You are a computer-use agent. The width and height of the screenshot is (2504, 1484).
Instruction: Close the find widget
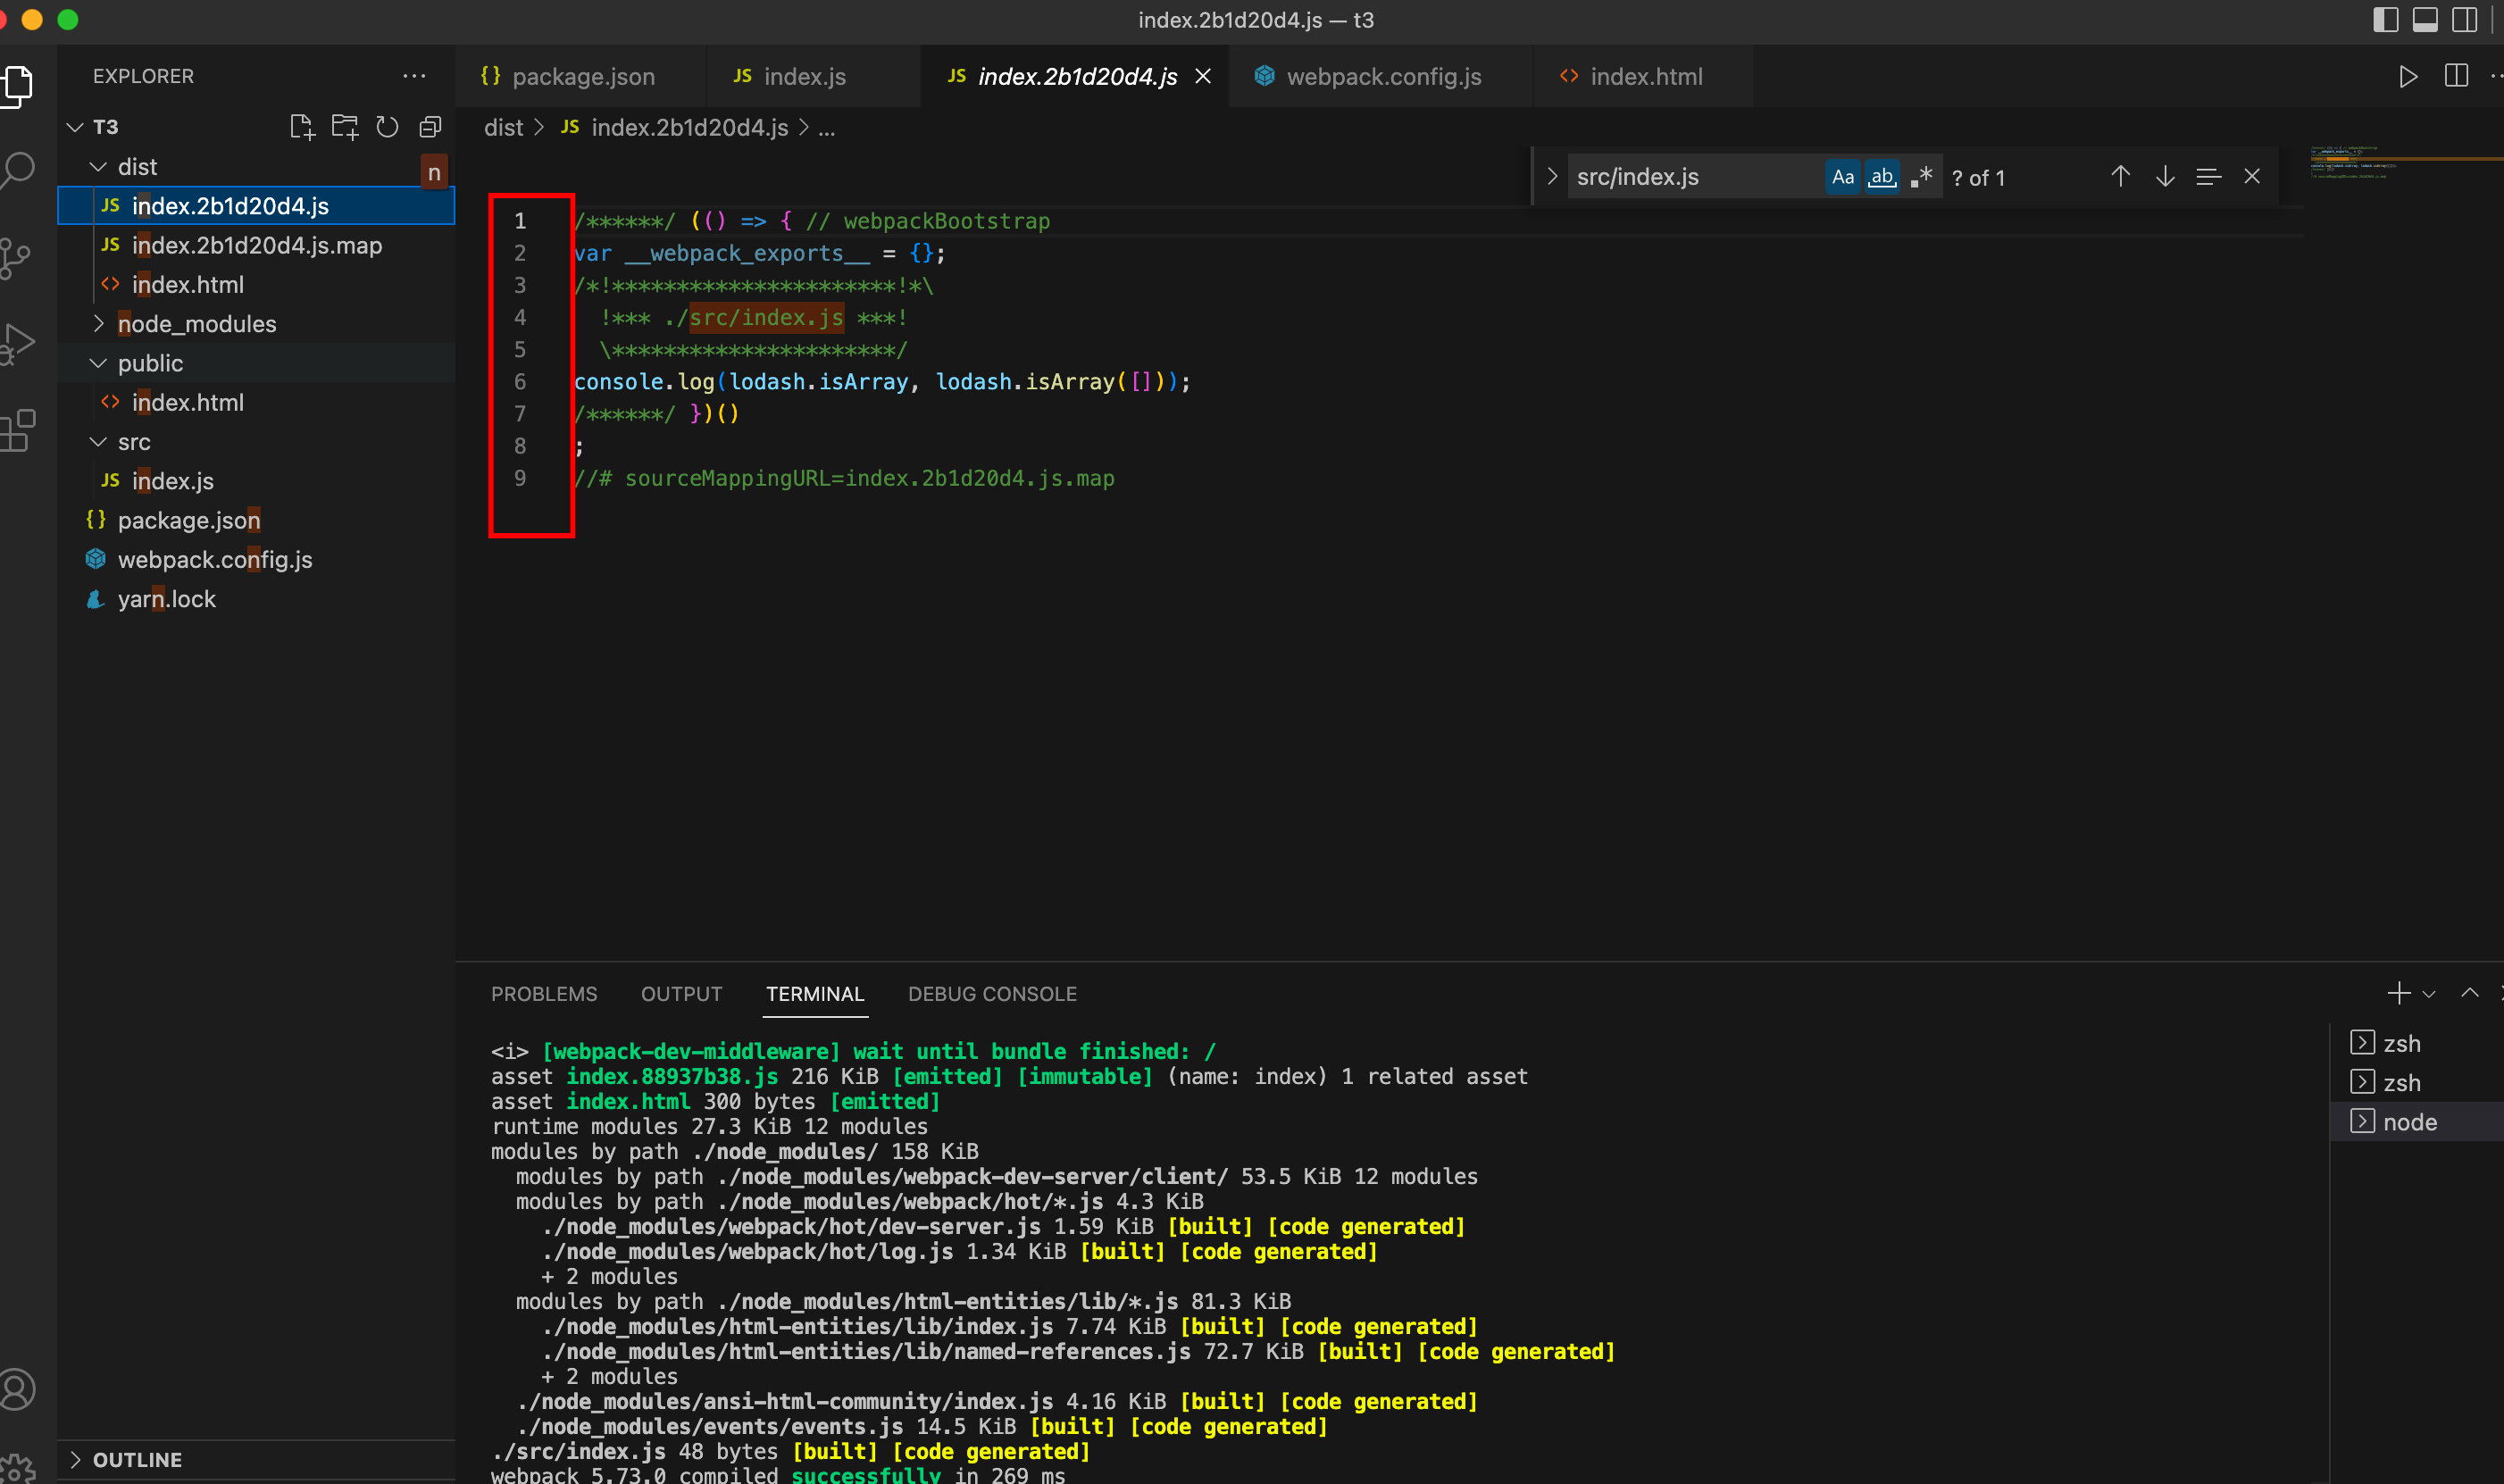click(x=2252, y=177)
